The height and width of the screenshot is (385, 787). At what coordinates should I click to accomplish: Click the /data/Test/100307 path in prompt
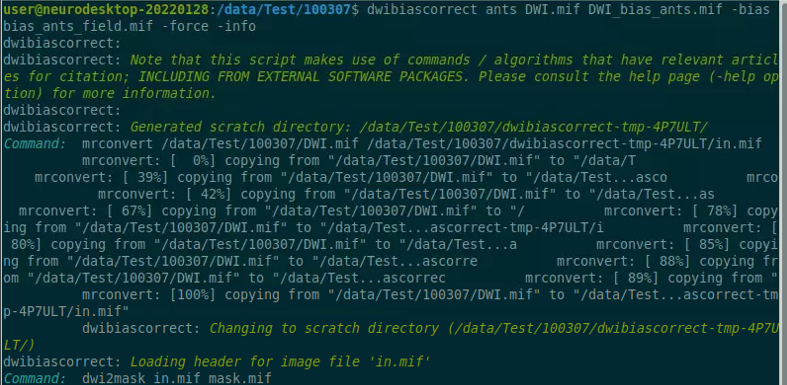(283, 9)
